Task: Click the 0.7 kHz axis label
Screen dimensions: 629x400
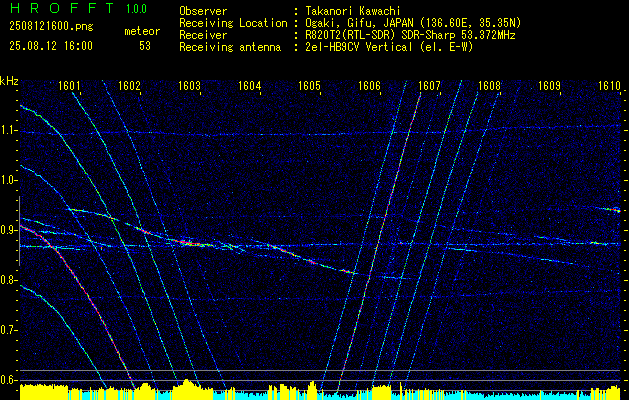Action: [x=9, y=330]
